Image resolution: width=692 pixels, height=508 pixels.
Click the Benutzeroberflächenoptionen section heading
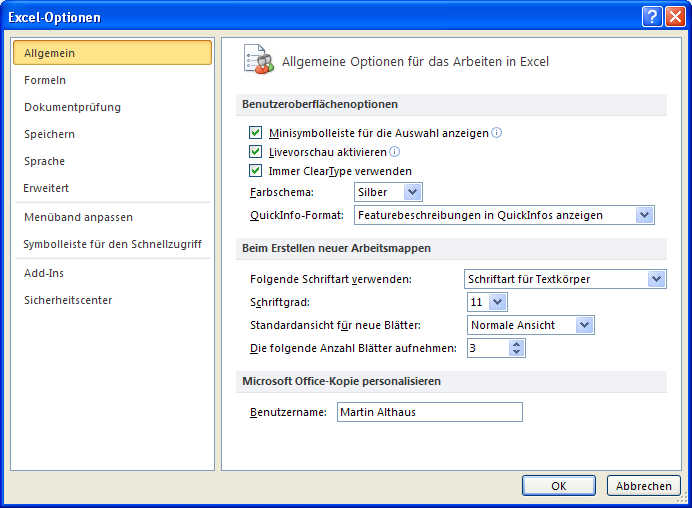point(320,104)
